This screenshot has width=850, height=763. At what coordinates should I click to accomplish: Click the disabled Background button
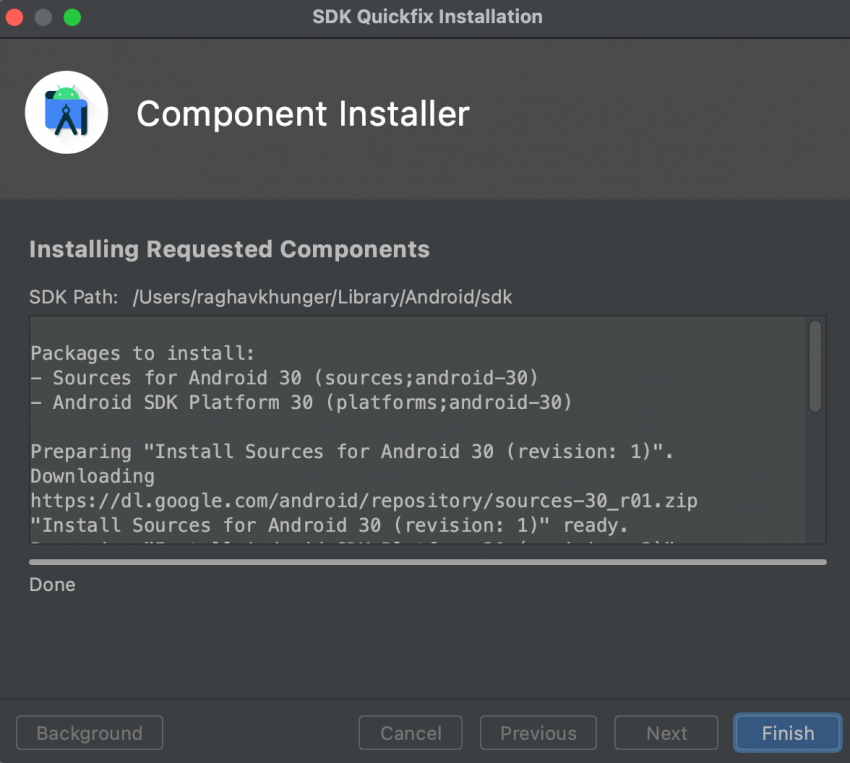tap(89, 733)
